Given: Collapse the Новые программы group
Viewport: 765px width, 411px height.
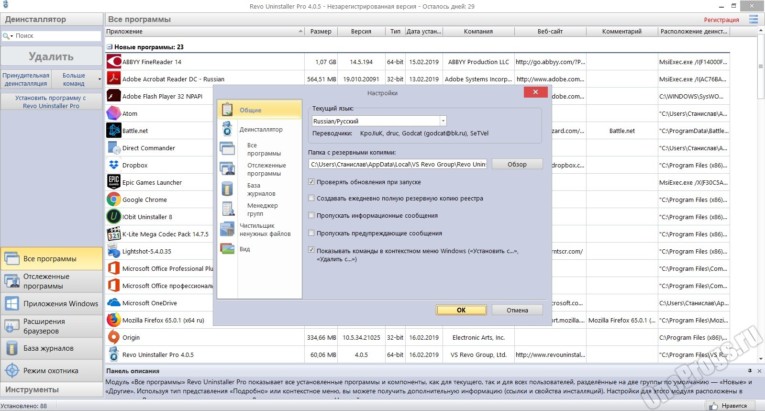Looking at the screenshot, I should tap(110, 47).
